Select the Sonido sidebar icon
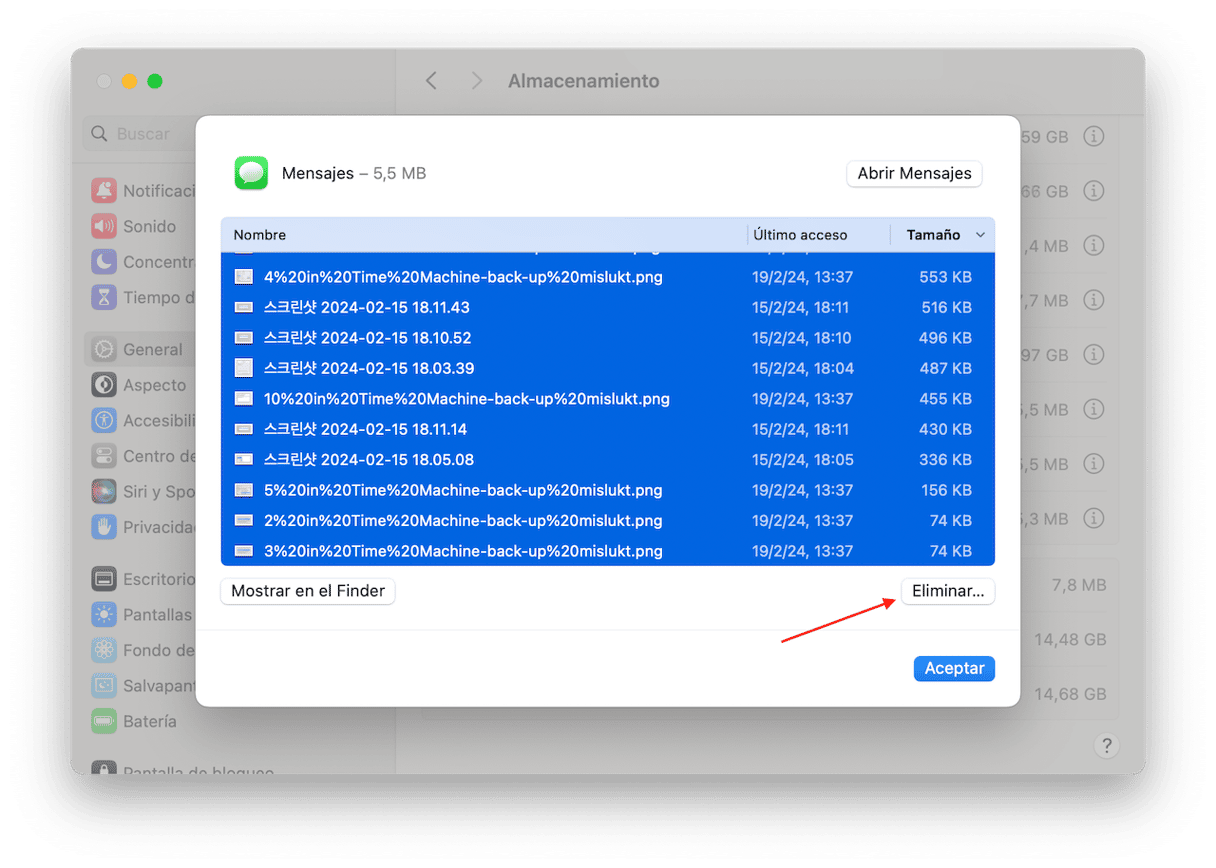 pos(104,227)
